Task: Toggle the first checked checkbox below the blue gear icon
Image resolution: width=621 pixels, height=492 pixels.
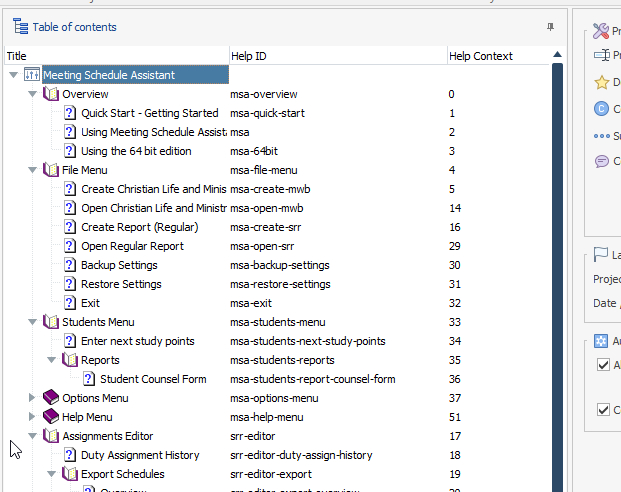Action: pyautogui.click(x=603, y=364)
